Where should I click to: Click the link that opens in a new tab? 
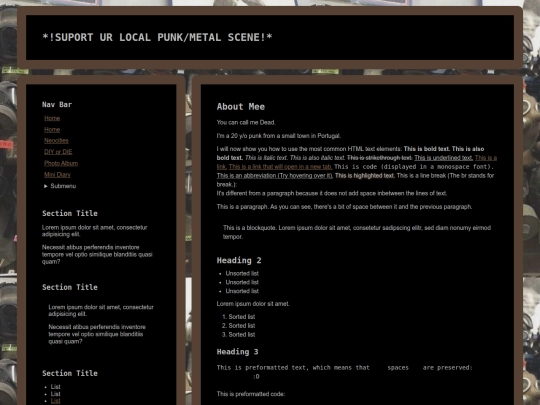[281, 167]
